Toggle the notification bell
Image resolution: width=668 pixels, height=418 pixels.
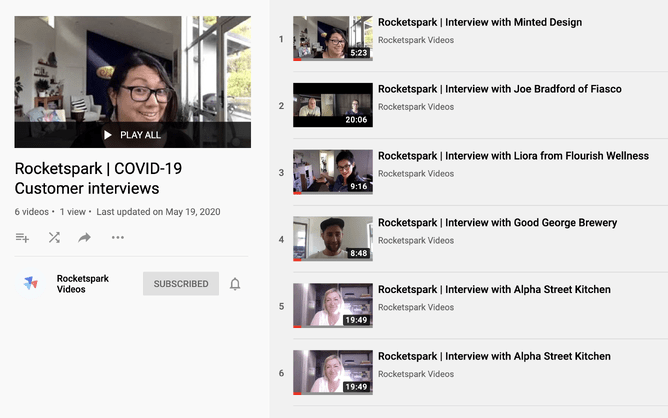coord(235,284)
